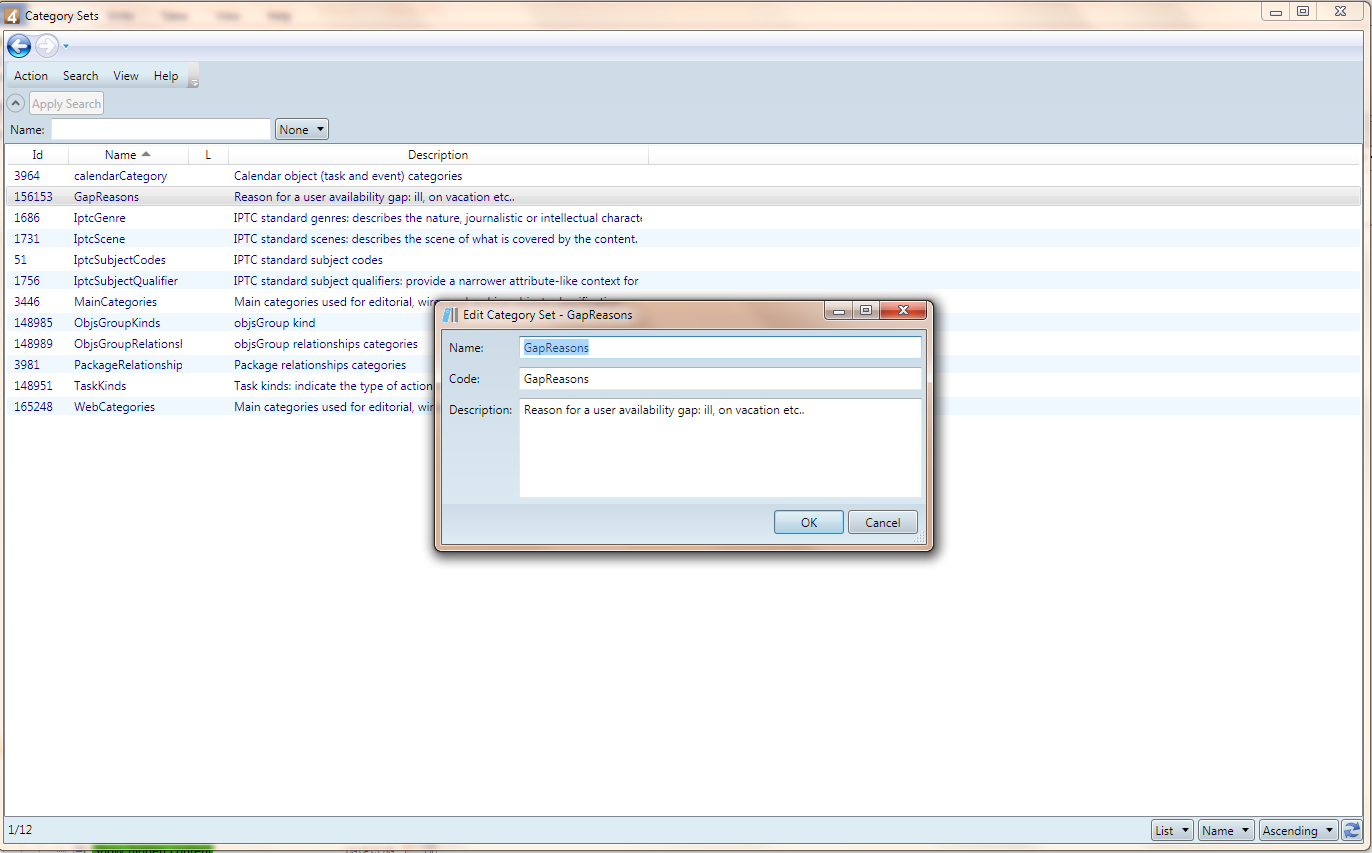The height and width of the screenshot is (853, 1372).
Task: Click the toolbar overflow grip after Help
Action: (x=194, y=77)
